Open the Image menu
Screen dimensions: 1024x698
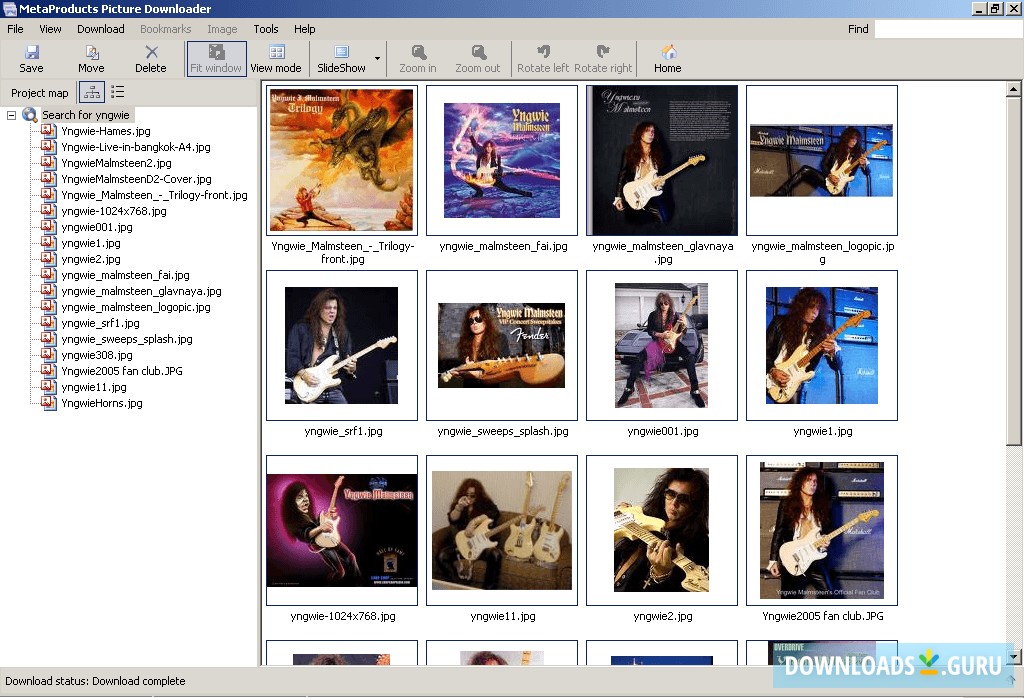(x=222, y=29)
